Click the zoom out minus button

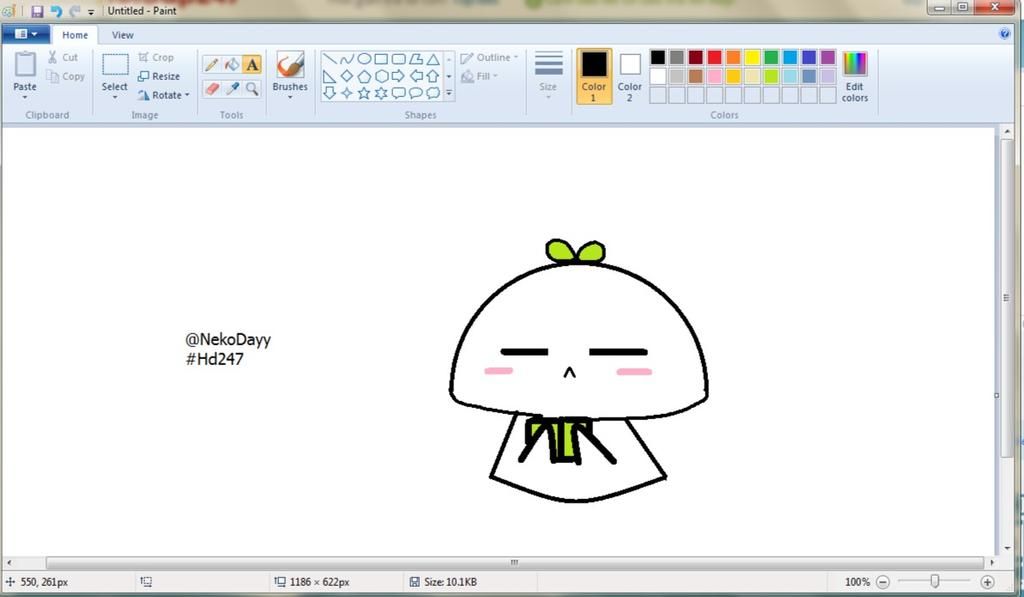[882, 581]
